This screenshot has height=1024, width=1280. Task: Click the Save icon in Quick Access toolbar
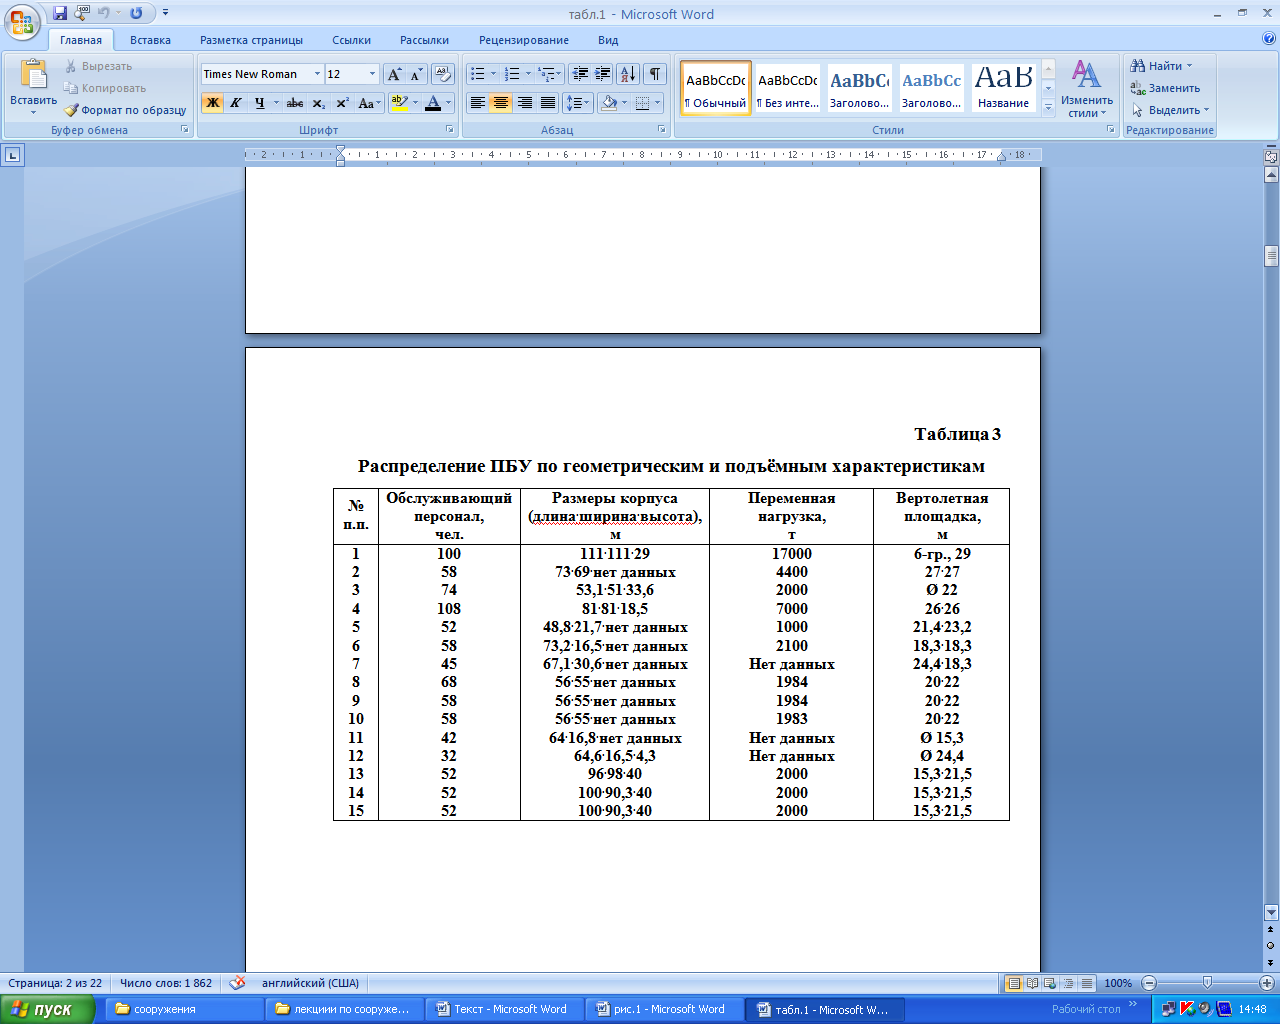coord(60,13)
